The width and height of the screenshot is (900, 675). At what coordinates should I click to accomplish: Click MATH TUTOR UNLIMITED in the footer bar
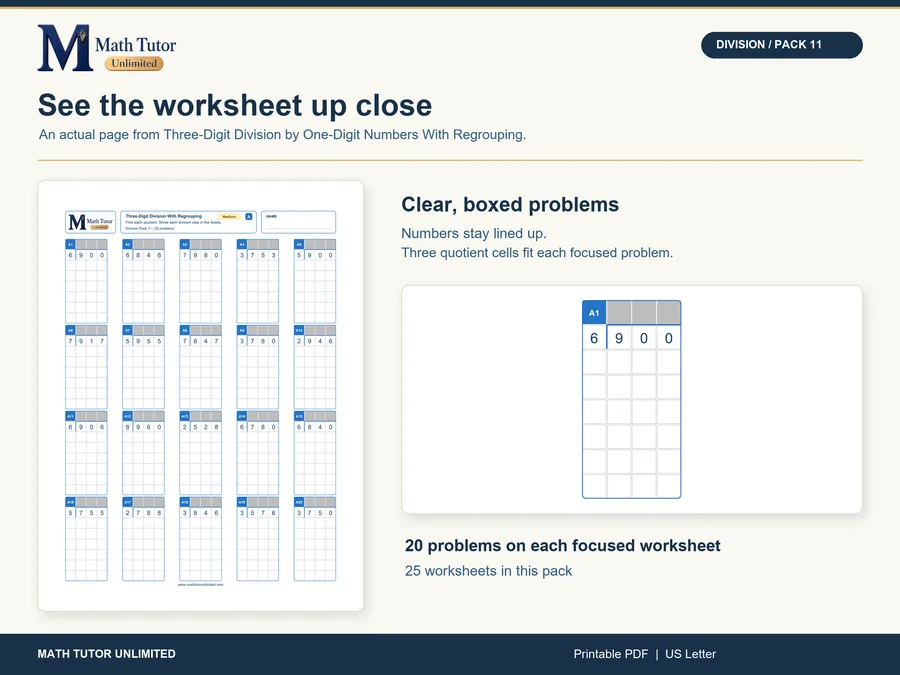coord(107,654)
